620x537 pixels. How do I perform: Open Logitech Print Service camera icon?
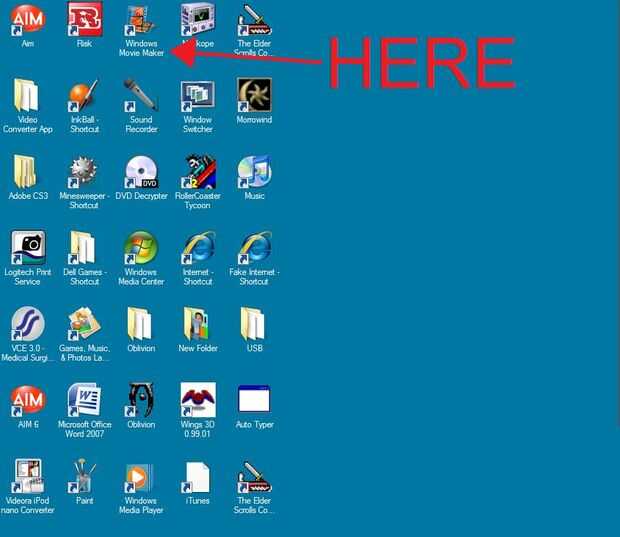(x=28, y=248)
